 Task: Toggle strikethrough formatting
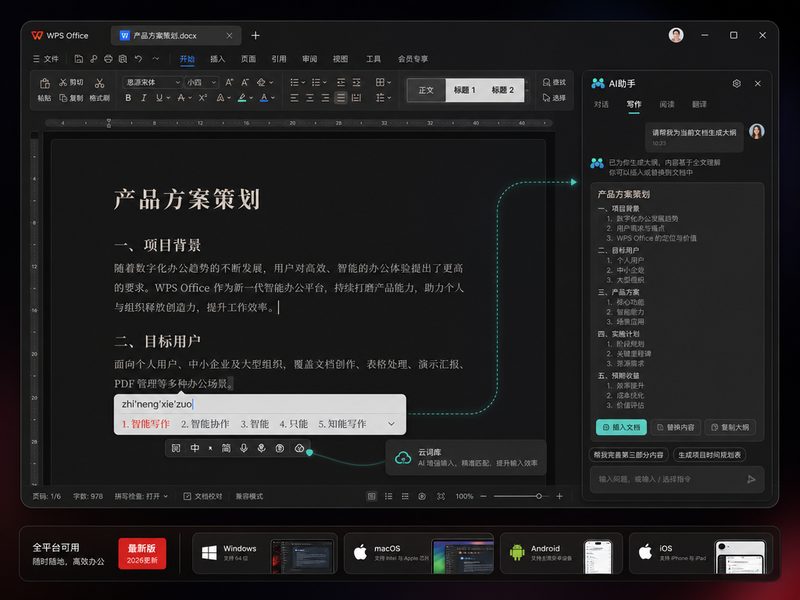tap(181, 97)
